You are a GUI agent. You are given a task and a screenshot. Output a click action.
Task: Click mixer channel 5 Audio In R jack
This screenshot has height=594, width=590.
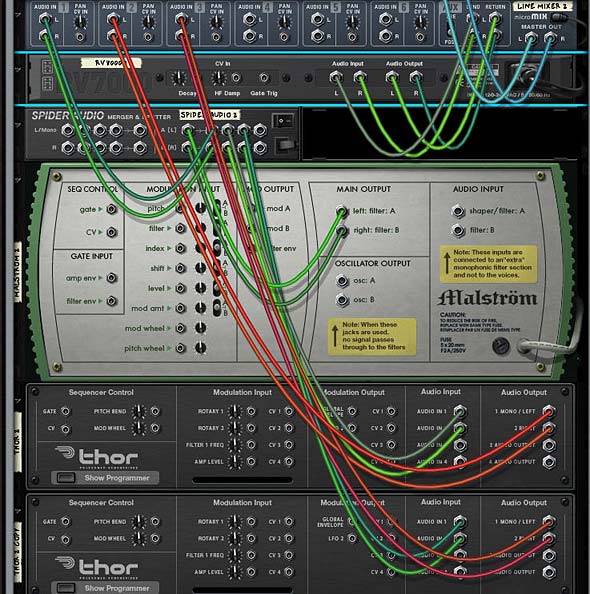(x=318, y=36)
